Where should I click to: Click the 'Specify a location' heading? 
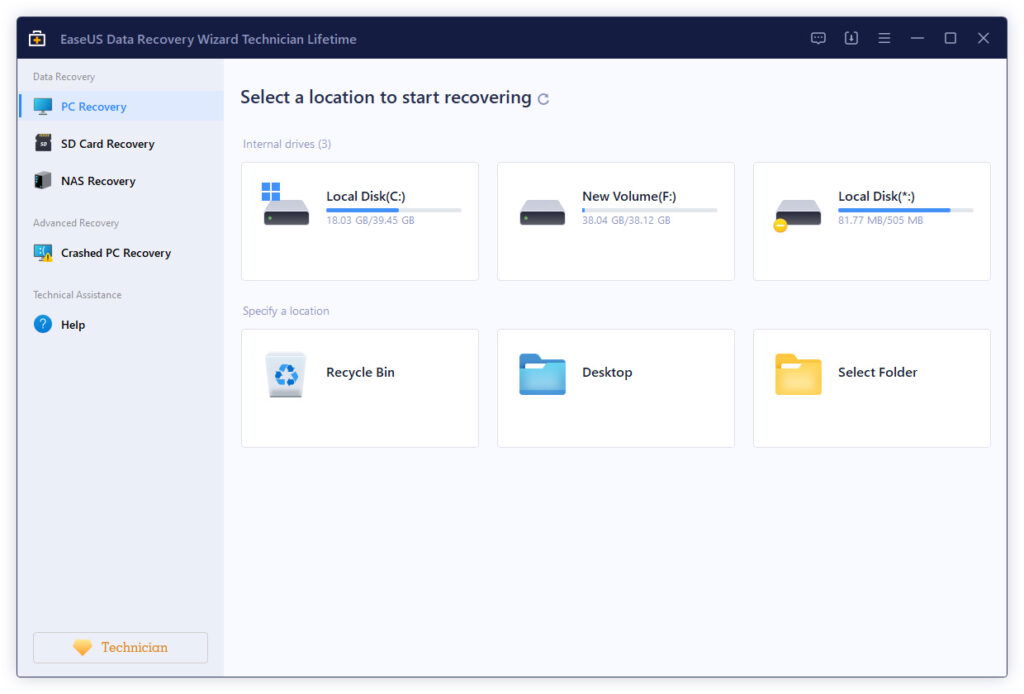[286, 311]
